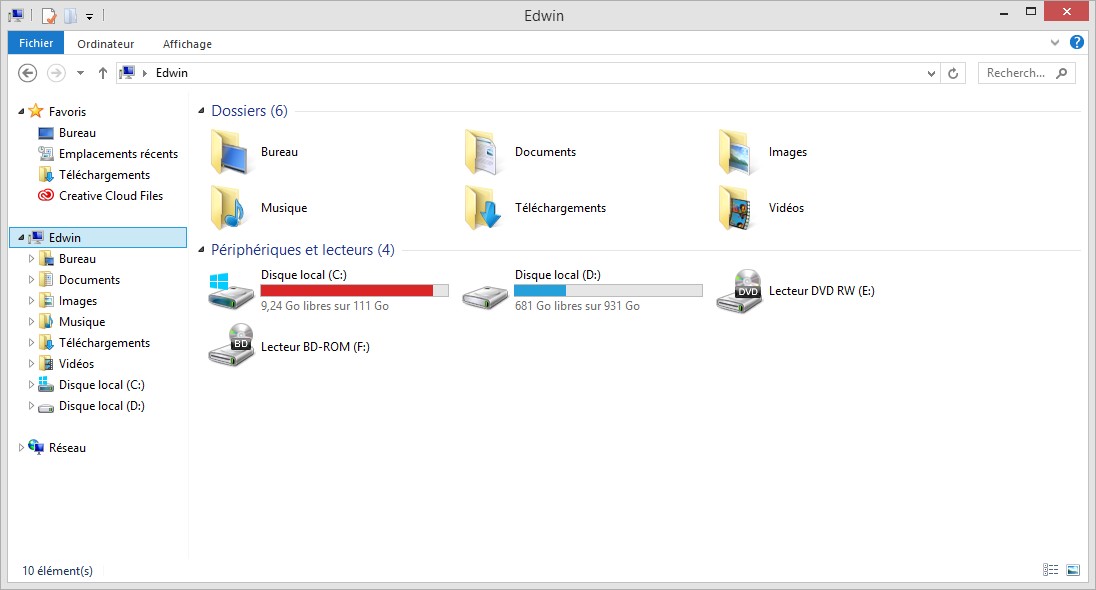1096x590 pixels.
Task: Collapse the Périphériques et lecteurs group
Action: click(x=201, y=250)
